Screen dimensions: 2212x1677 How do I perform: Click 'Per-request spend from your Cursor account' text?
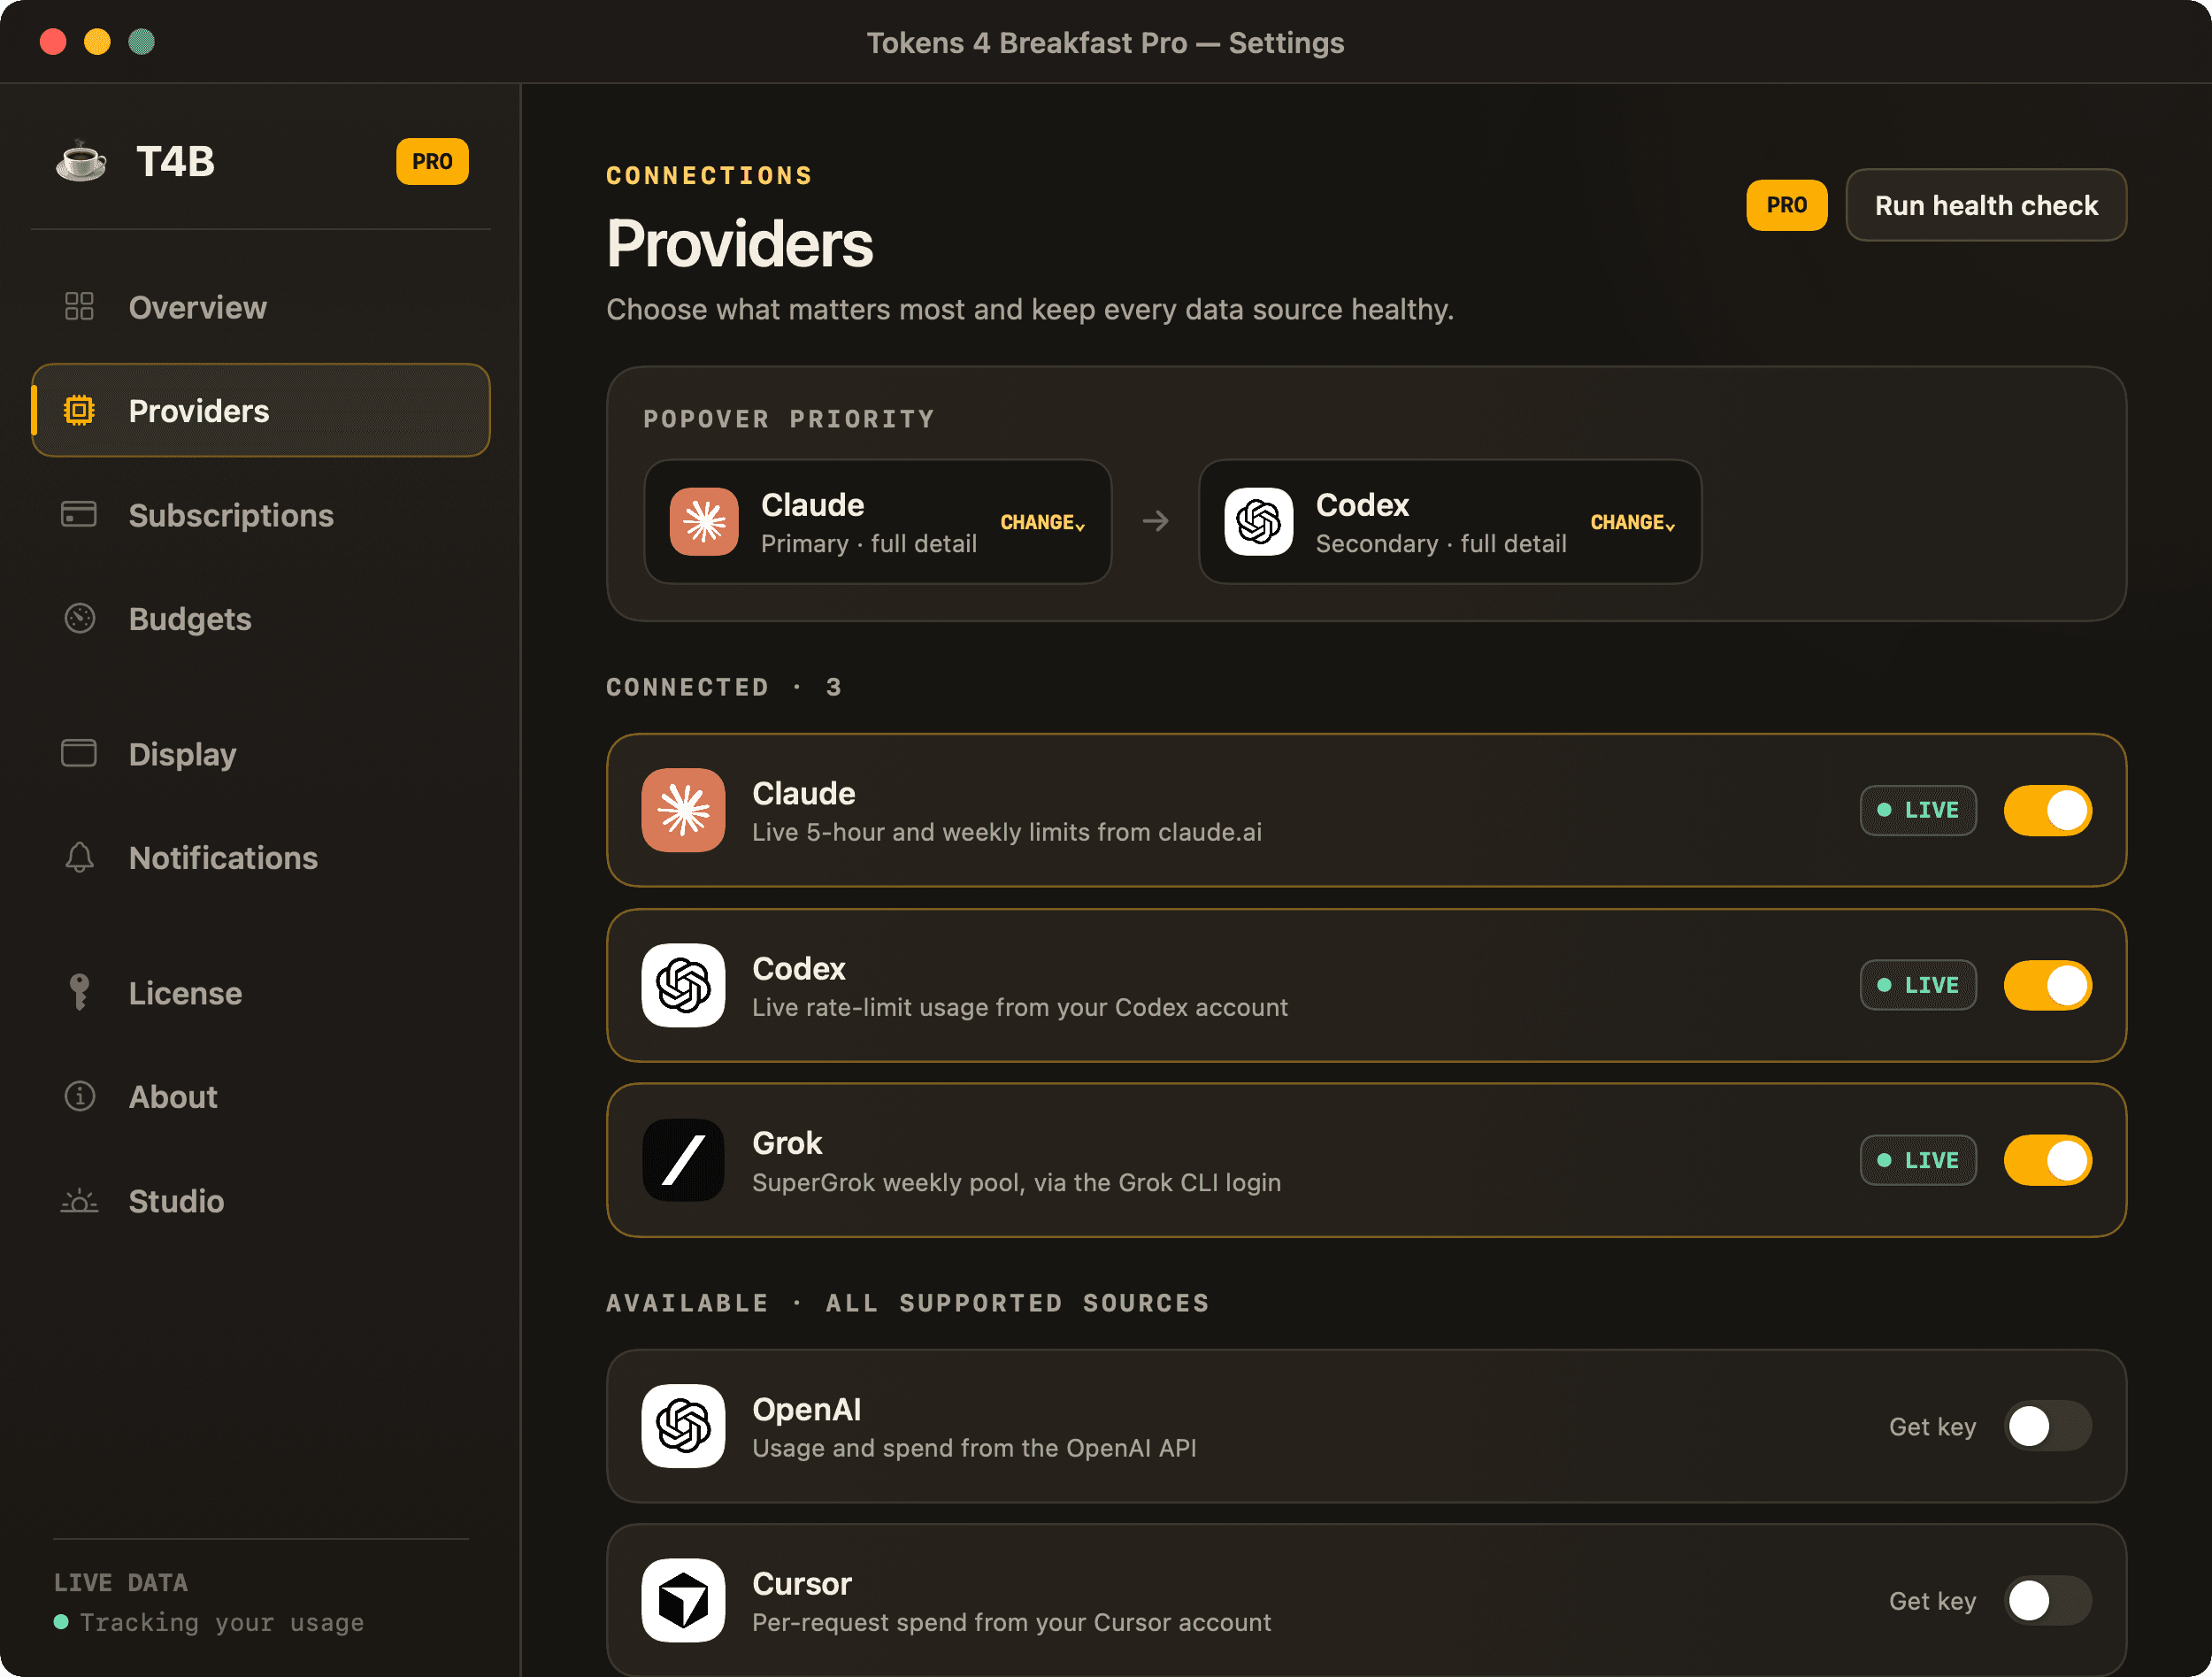pyautogui.click(x=1011, y=1622)
